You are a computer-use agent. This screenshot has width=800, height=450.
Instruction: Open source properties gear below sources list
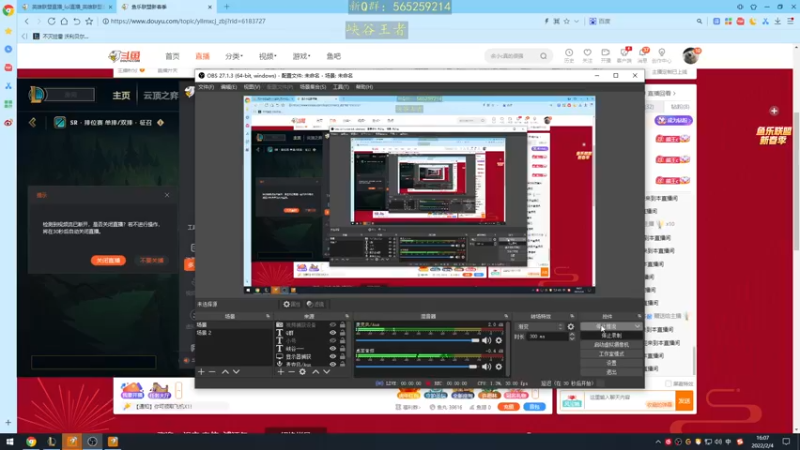pos(303,372)
